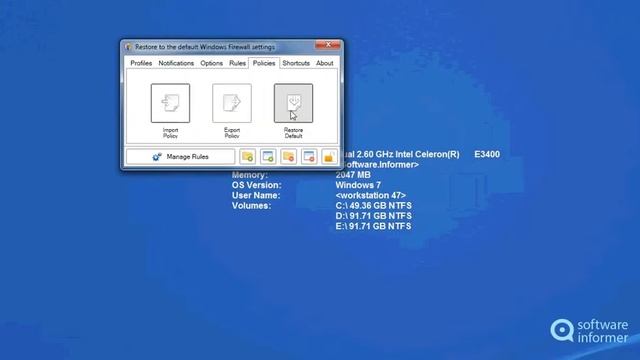Switch to the Options tab
The image size is (640, 360).
point(211,63)
